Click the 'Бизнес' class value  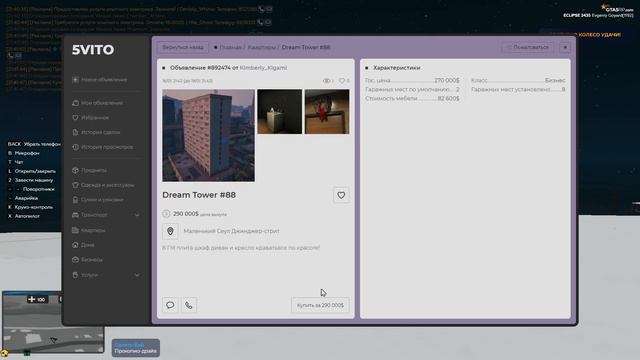555,80
